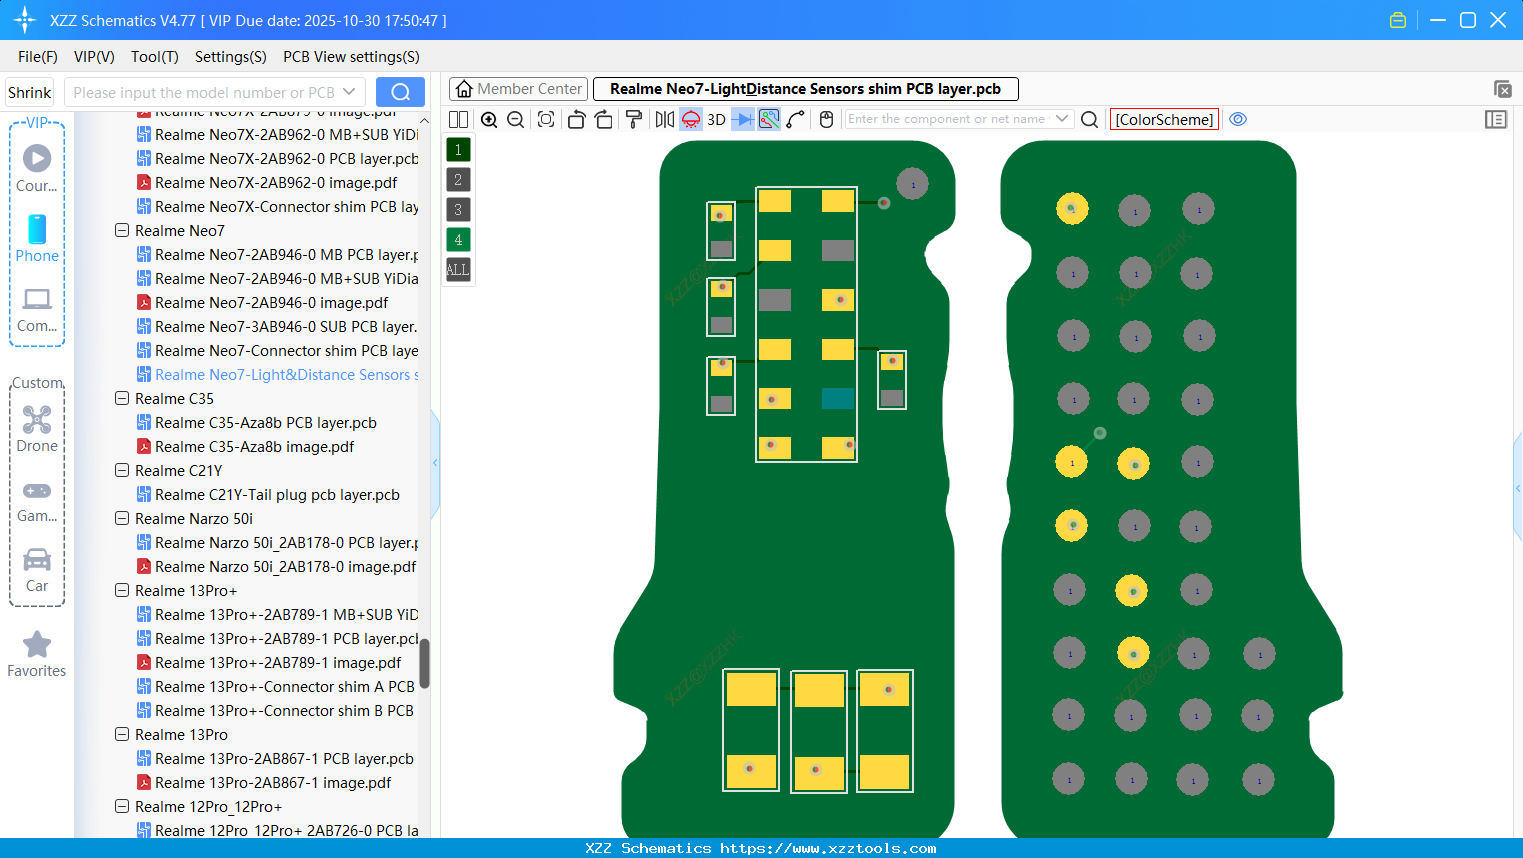The image size is (1523, 858).
Task: Select the route path tool
Action: [x=796, y=120]
